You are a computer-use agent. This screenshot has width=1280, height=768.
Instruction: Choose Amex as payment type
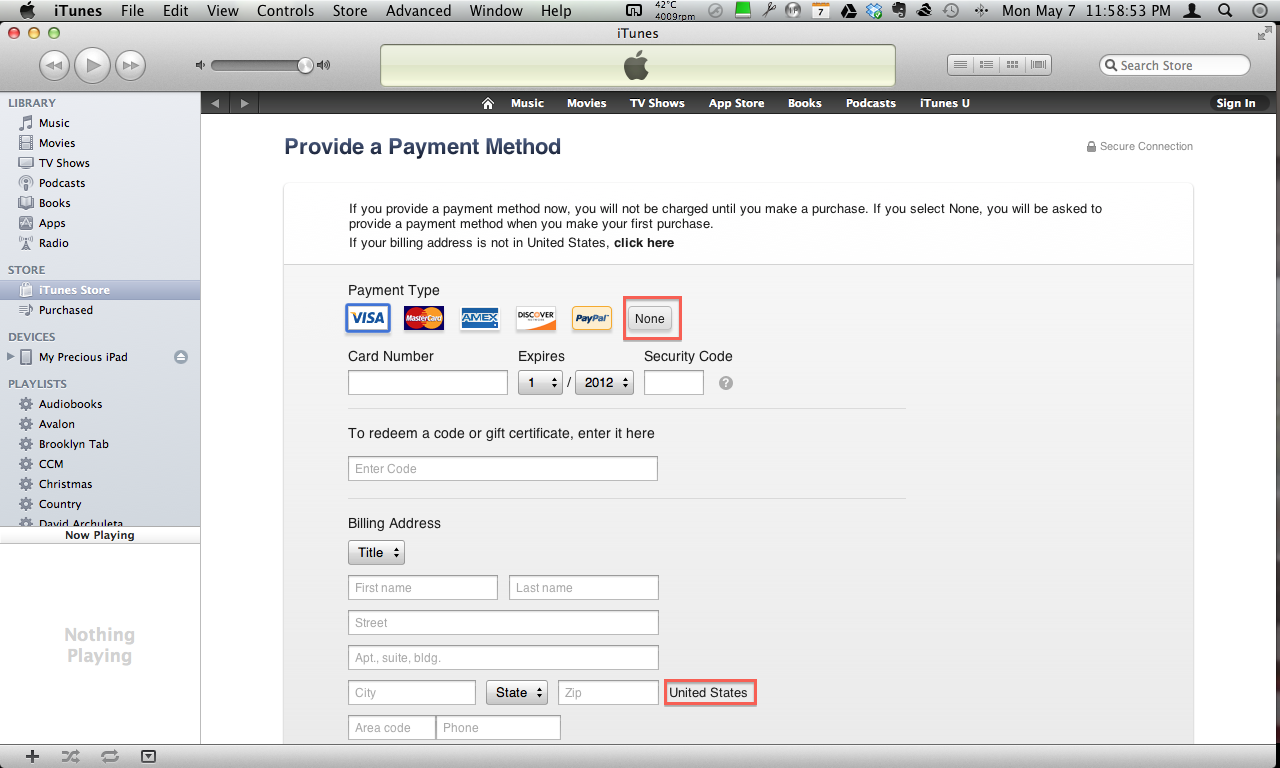480,318
